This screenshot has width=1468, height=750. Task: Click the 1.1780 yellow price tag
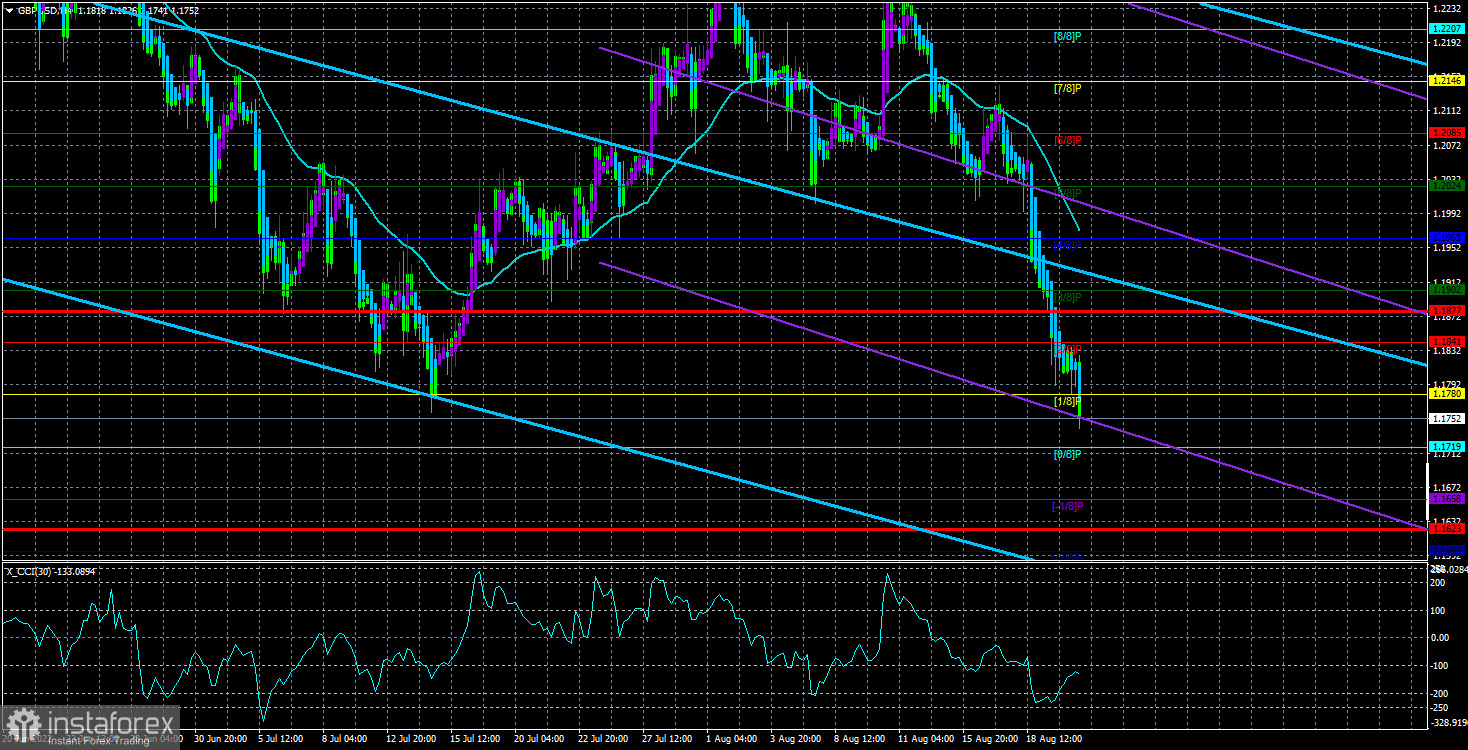pyautogui.click(x=1447, y=394)
